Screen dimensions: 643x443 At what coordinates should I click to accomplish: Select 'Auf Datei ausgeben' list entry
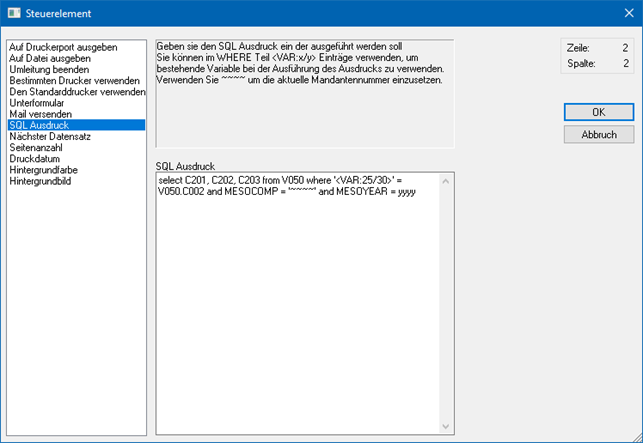coord(50,58)
